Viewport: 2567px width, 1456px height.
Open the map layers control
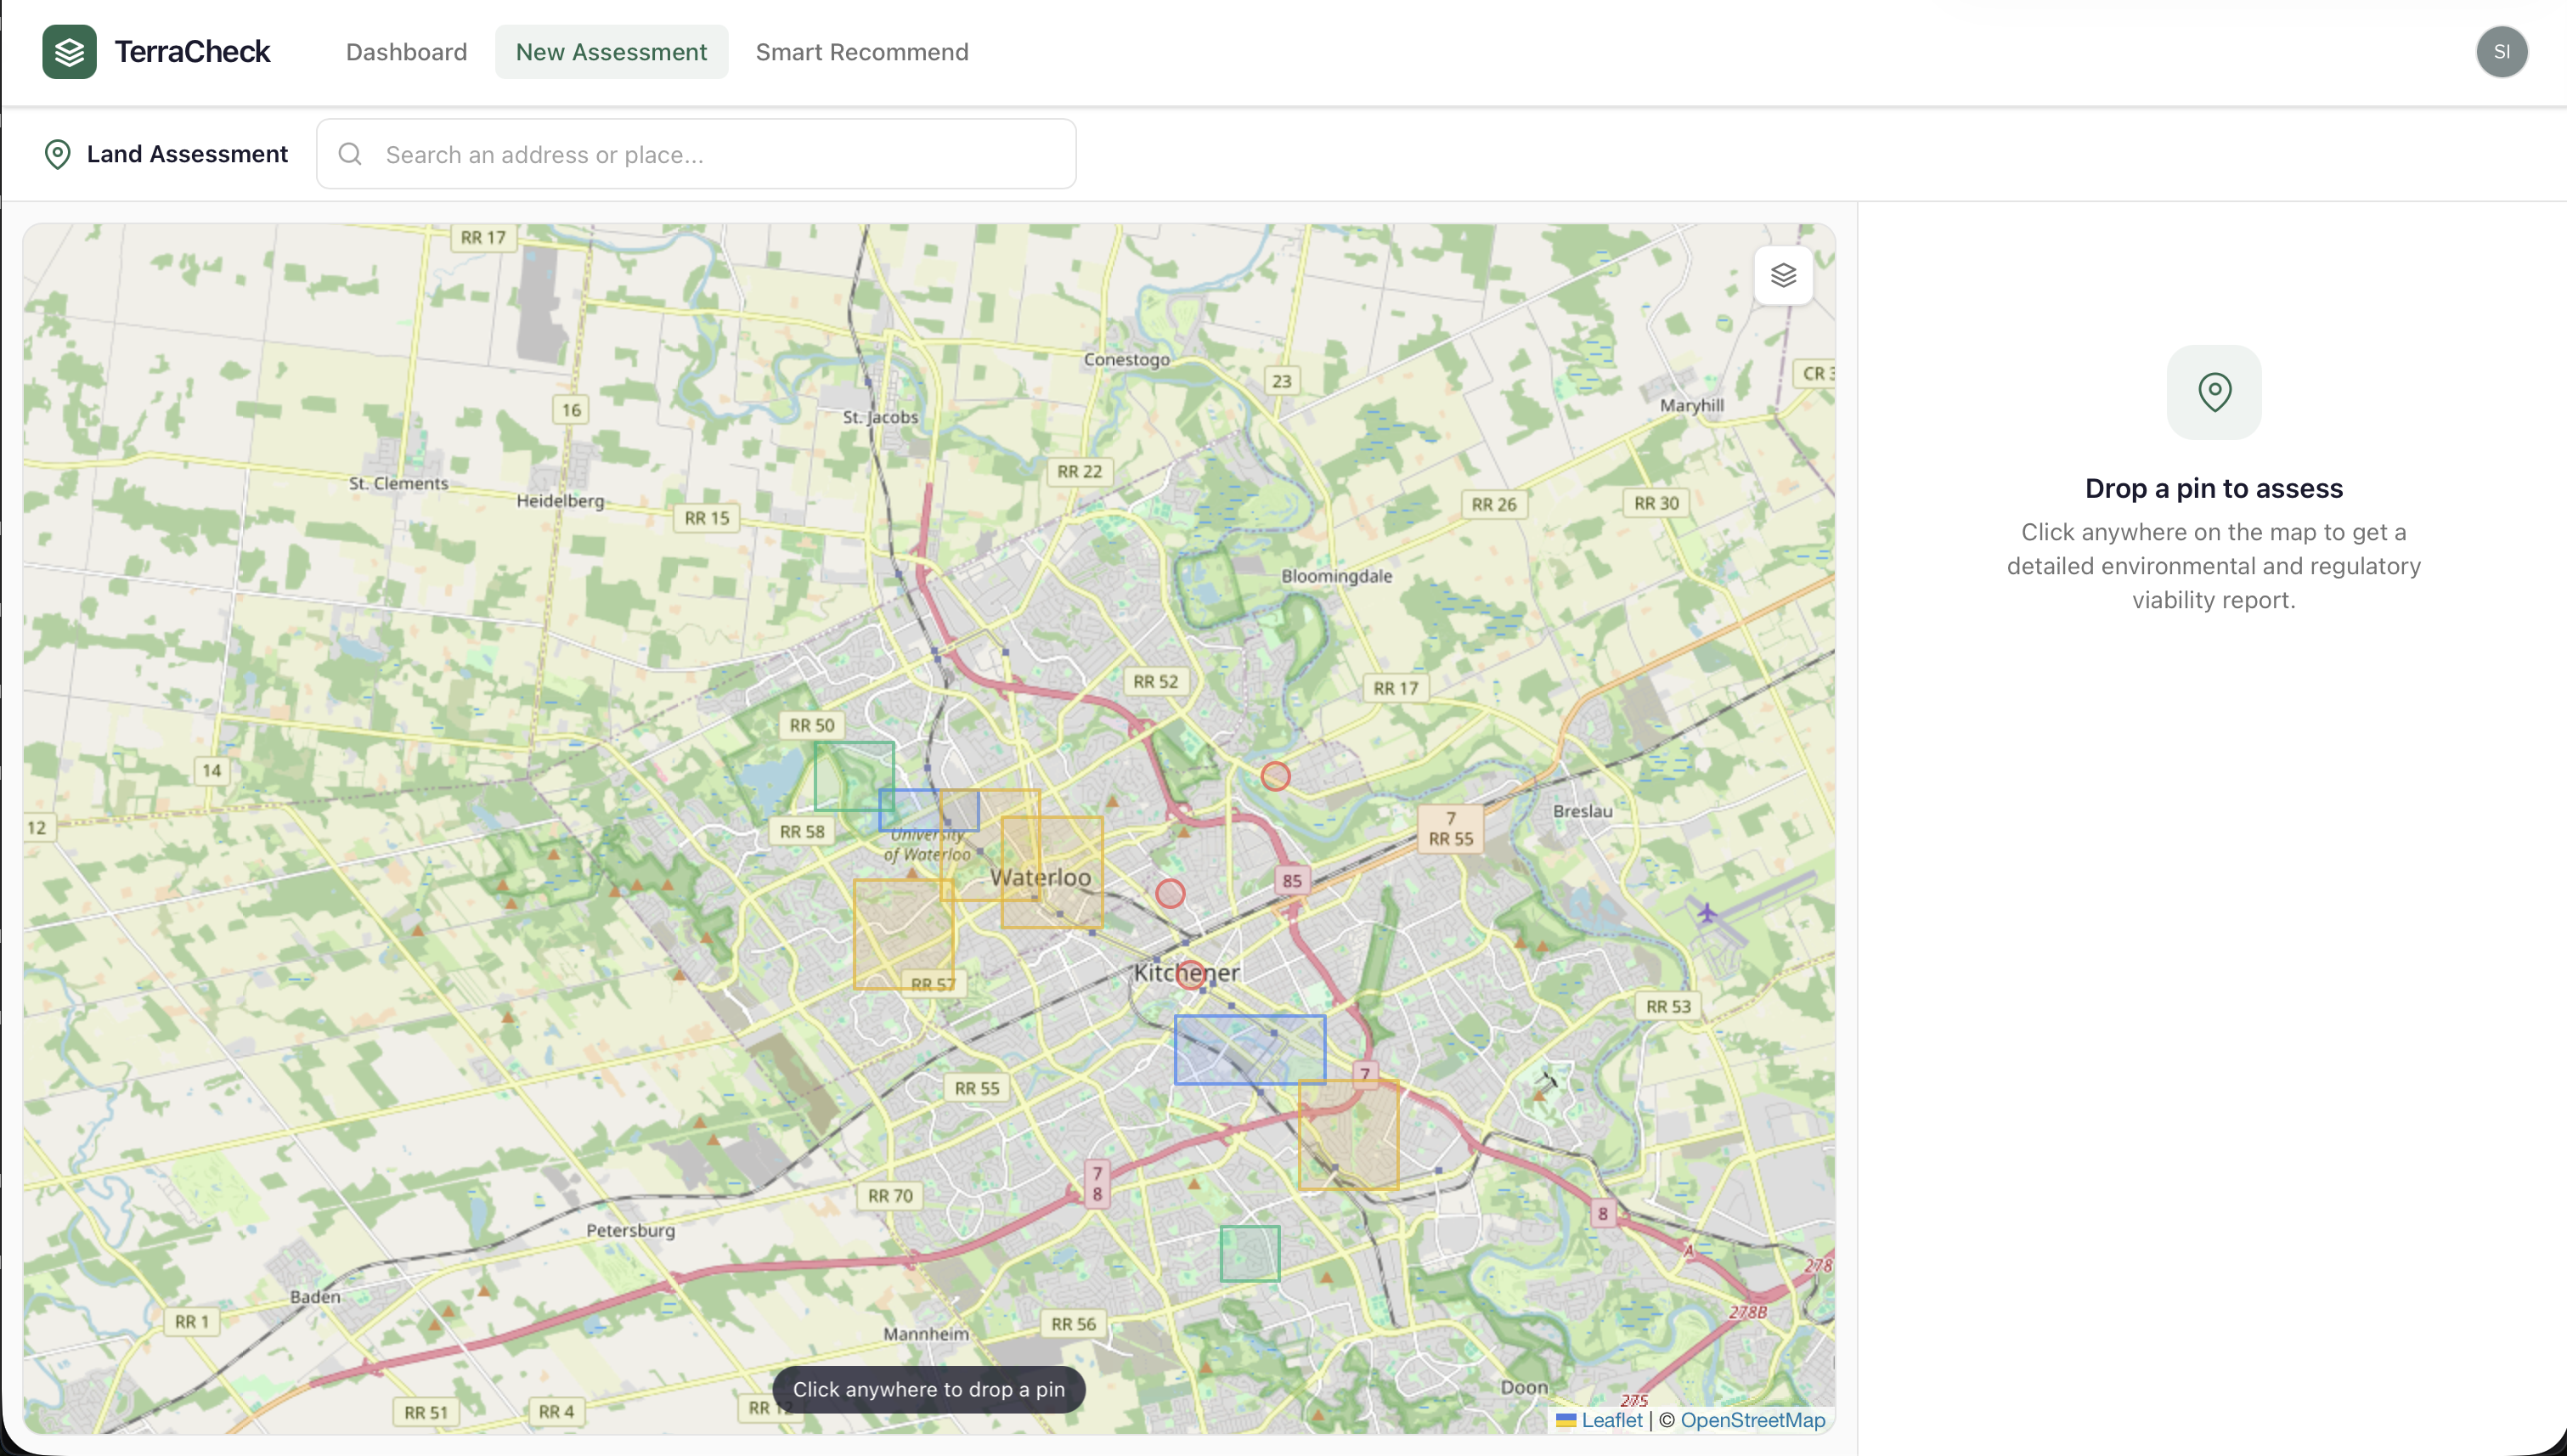click(1783, 275)
